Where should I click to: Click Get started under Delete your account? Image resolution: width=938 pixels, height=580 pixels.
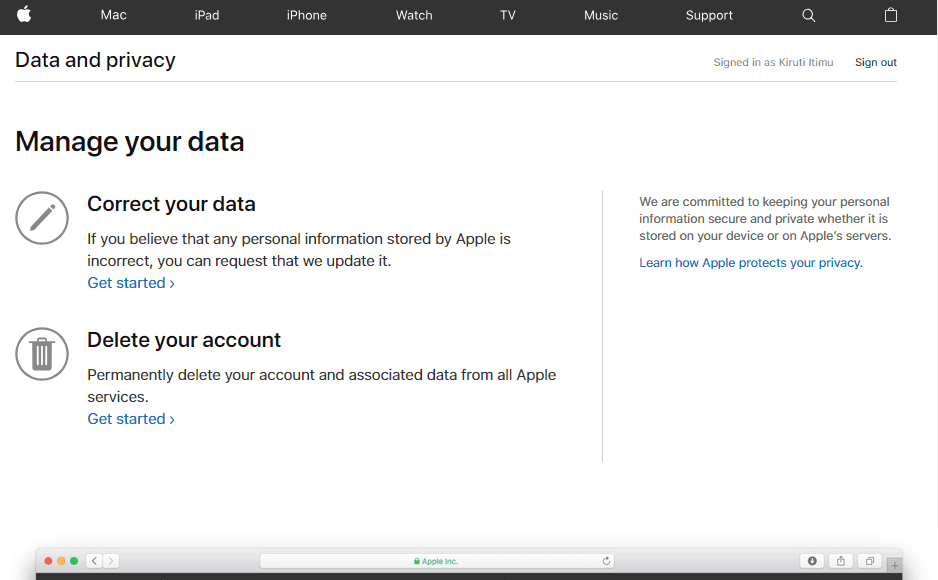[x=131, y=419]
